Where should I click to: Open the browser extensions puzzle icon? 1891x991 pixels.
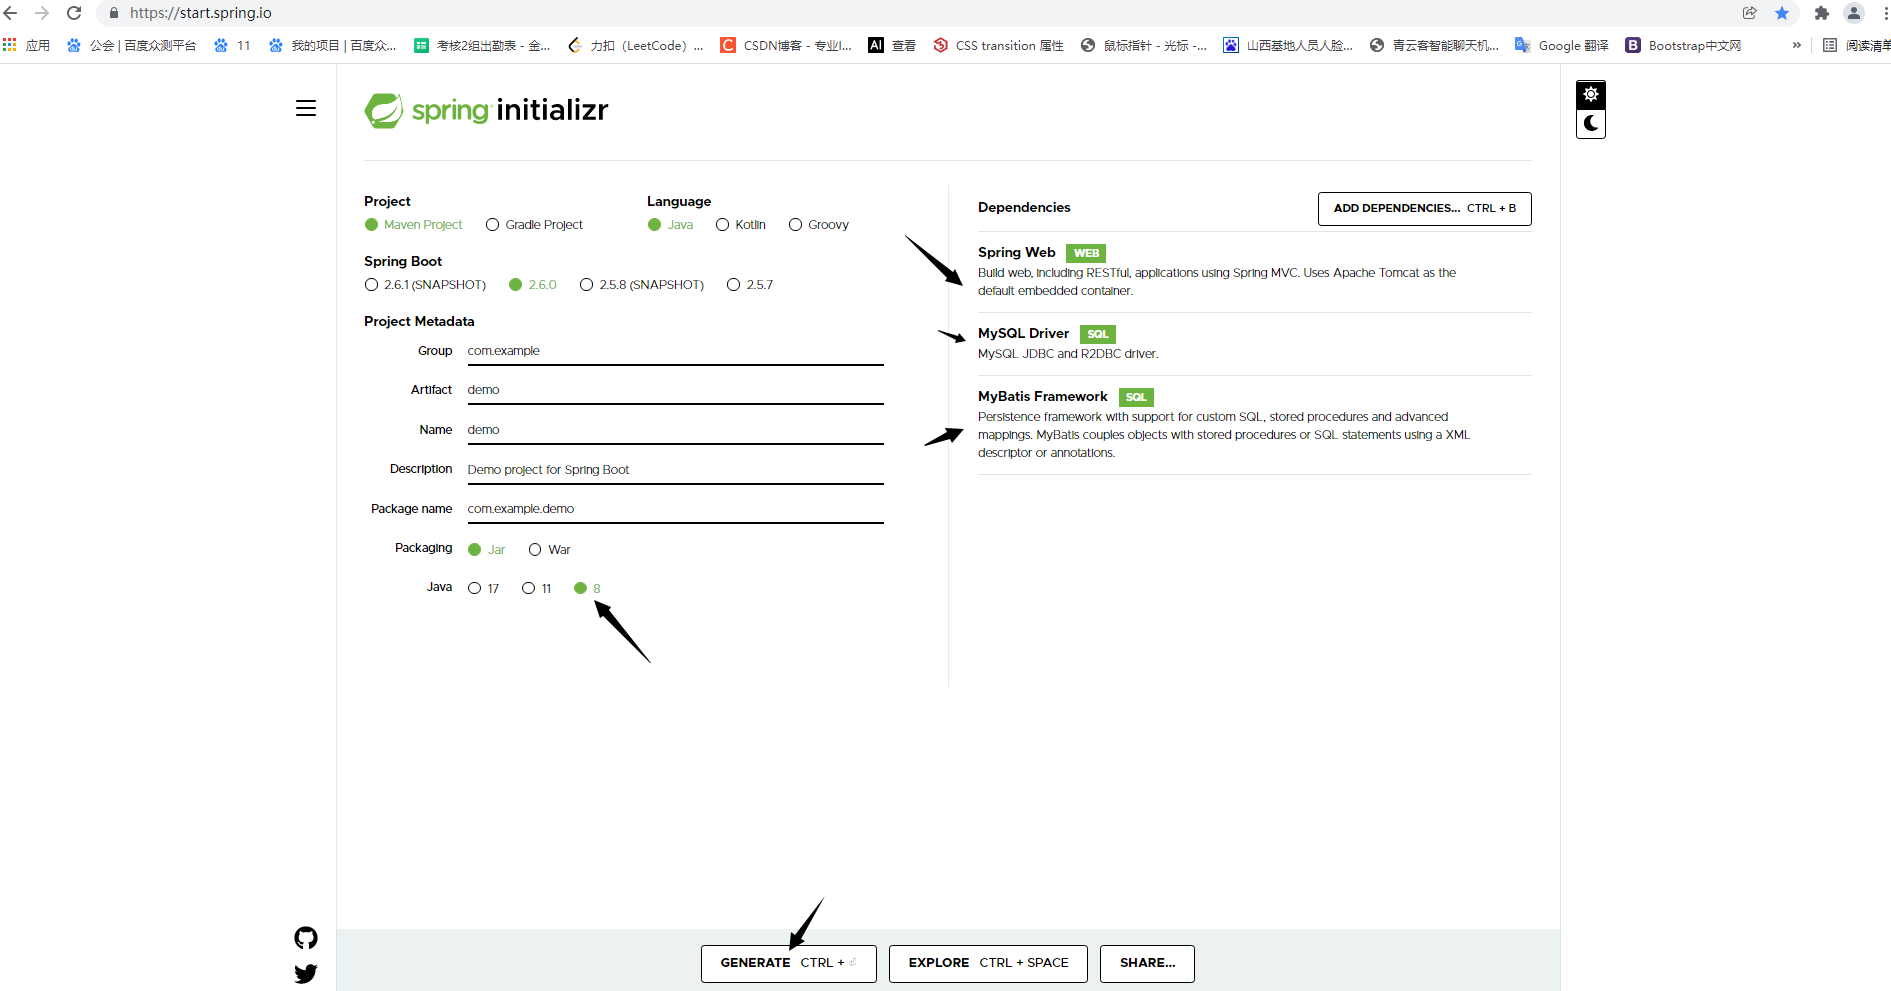tap(1822, 13)
